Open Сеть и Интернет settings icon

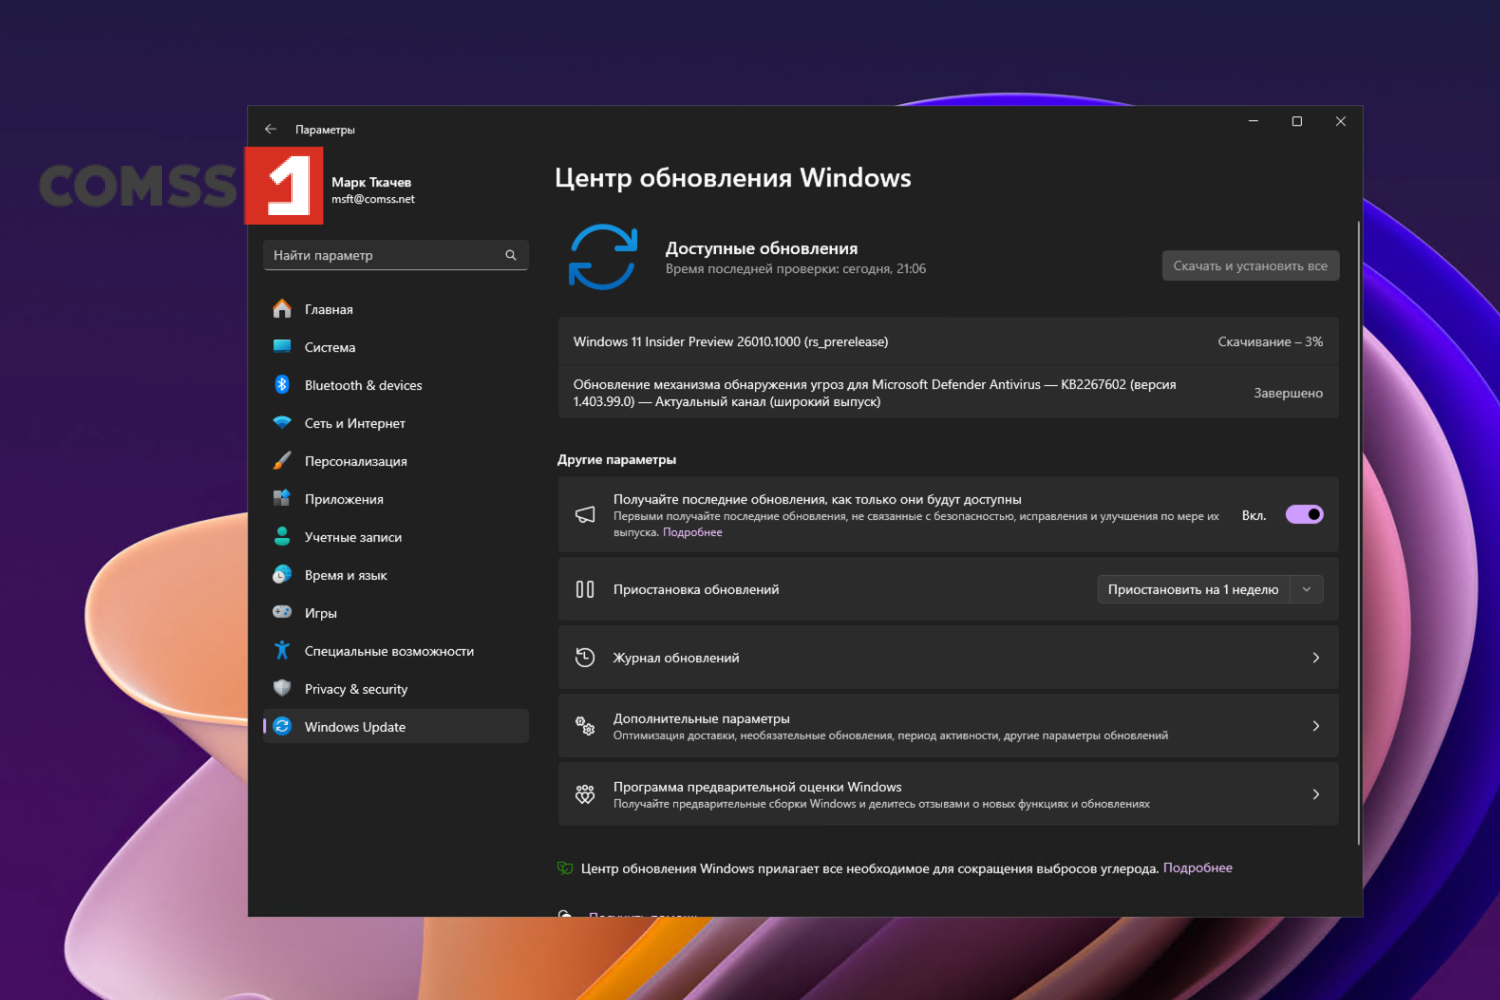[x=281, y=423]
